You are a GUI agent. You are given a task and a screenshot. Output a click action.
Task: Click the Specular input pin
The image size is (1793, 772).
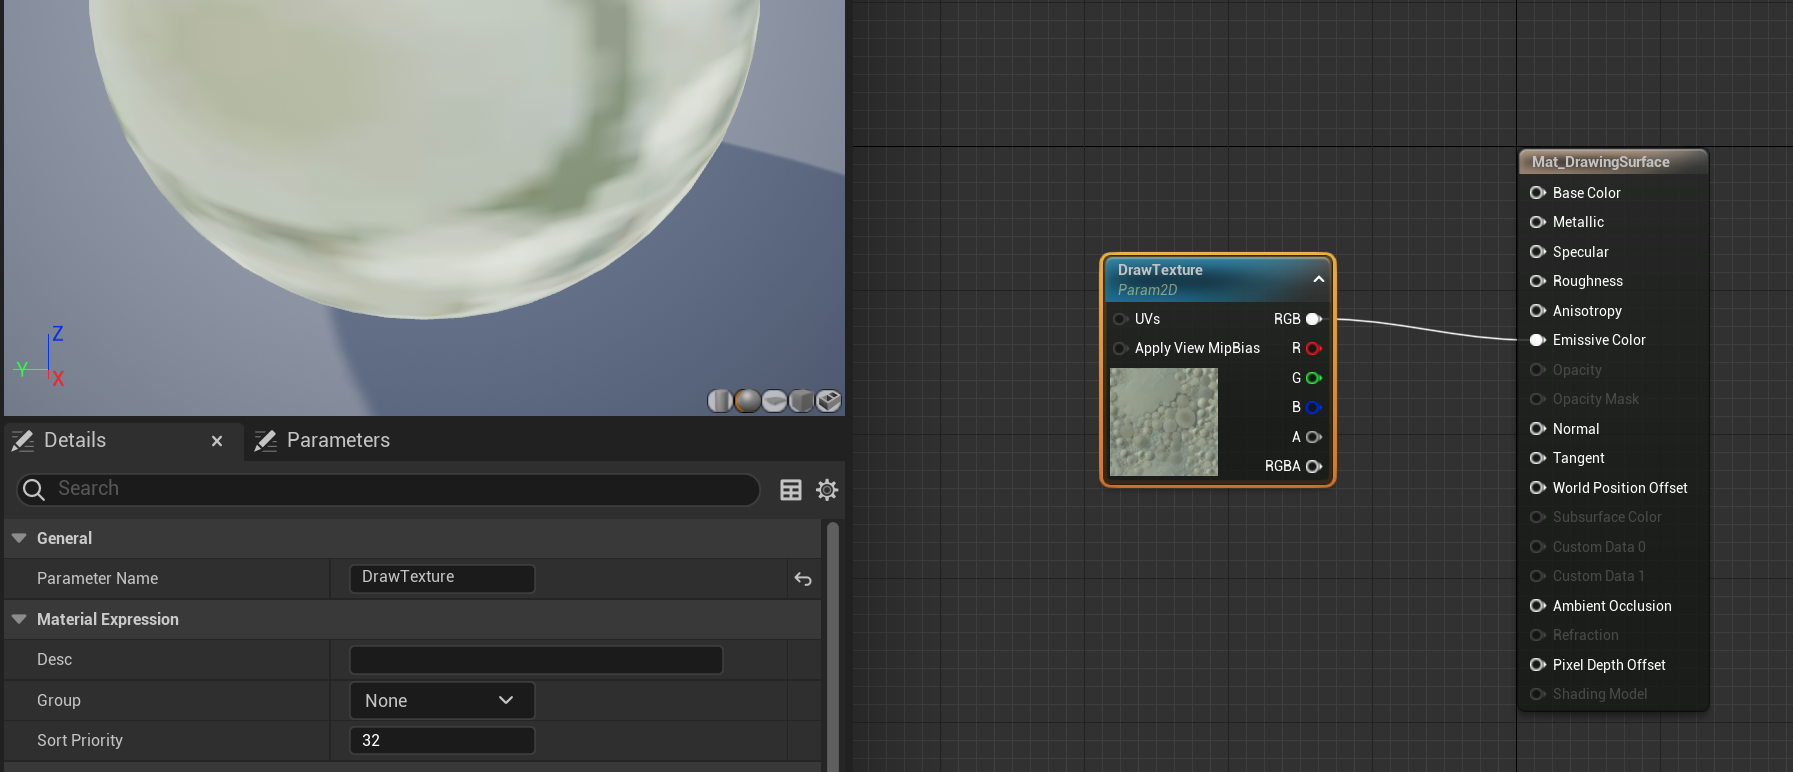(1538, 252)
